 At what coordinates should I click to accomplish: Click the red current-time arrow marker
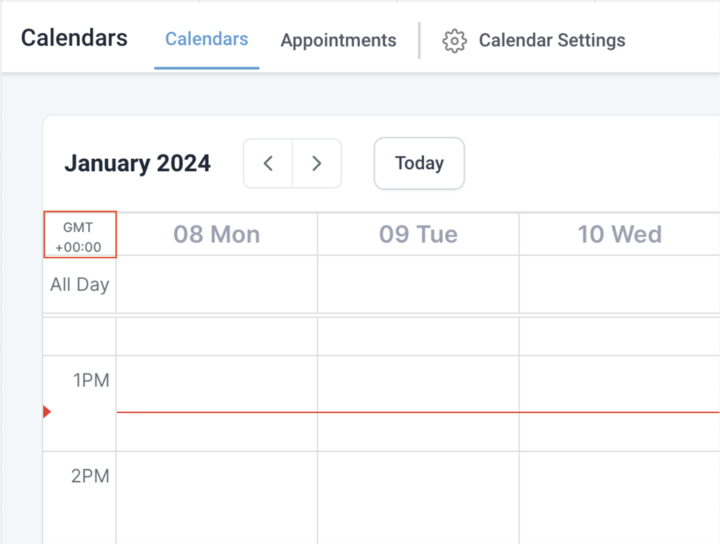point(47,412)
